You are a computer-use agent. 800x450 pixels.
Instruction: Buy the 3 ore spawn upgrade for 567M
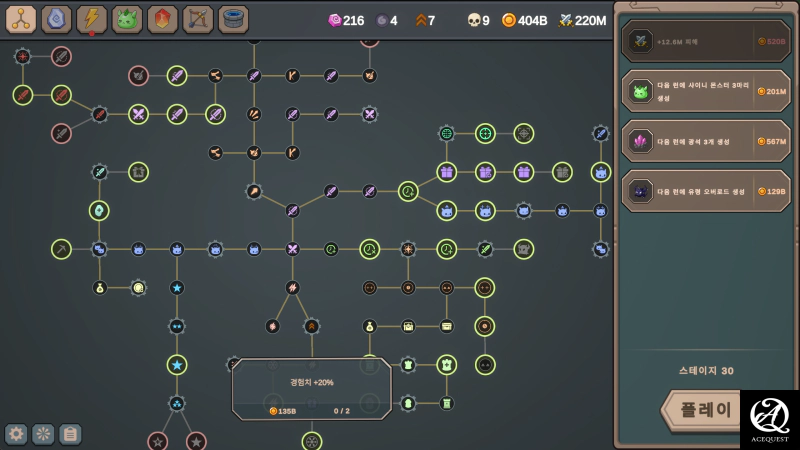(706, 141)
